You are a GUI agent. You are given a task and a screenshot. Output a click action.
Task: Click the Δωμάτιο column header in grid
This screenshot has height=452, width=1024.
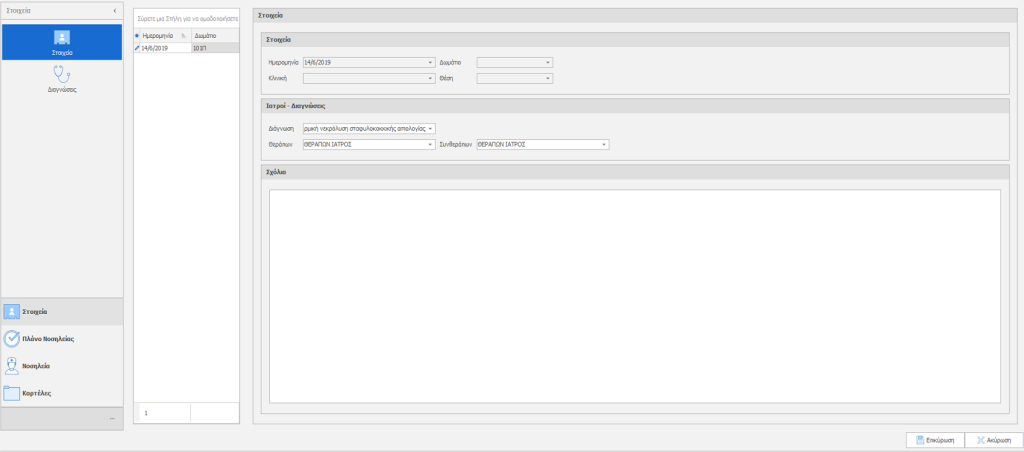tap(213, 35)
